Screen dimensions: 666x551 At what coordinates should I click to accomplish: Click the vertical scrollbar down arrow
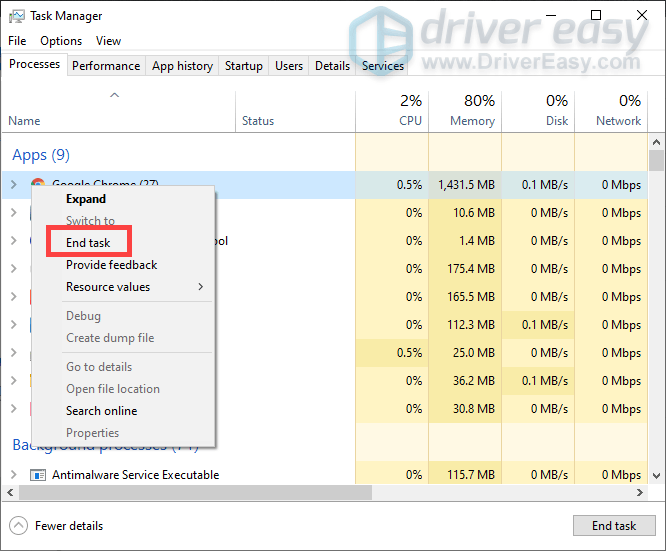tap(656, 476)
